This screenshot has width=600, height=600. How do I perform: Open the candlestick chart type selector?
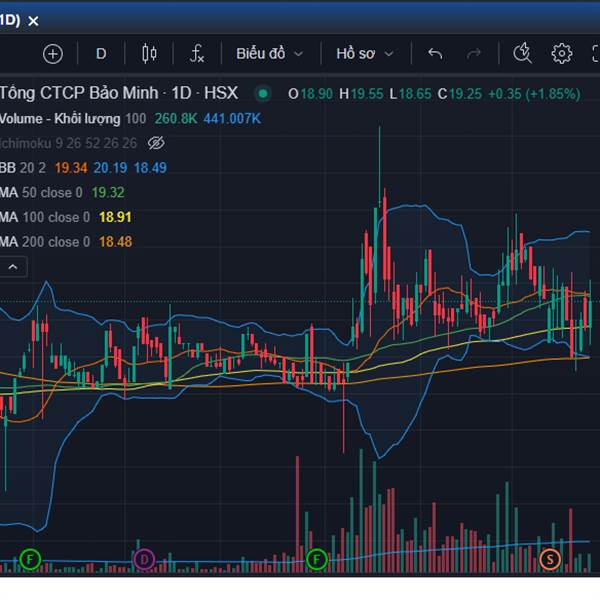pyautogui.click(x=150, y=54)
